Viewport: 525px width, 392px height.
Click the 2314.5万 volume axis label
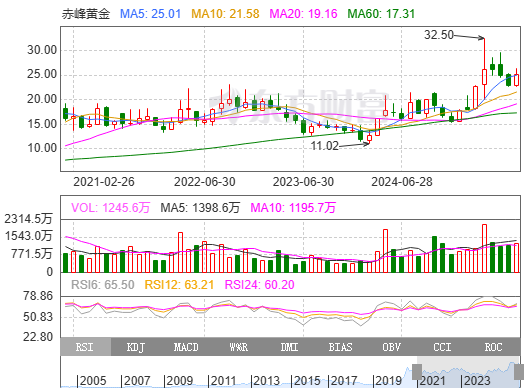tap(28, 219)
